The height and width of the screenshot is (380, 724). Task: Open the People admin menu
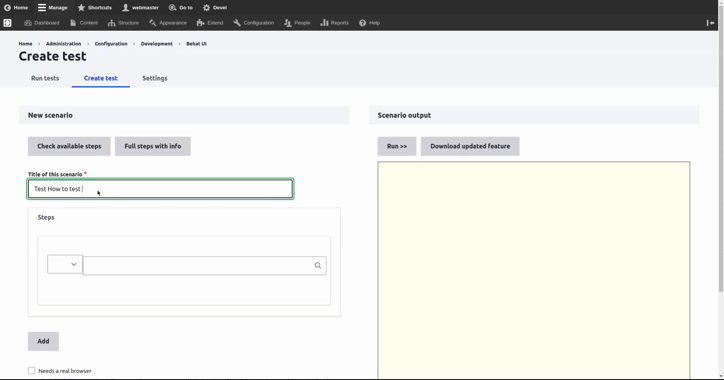(x=297, y=23)
